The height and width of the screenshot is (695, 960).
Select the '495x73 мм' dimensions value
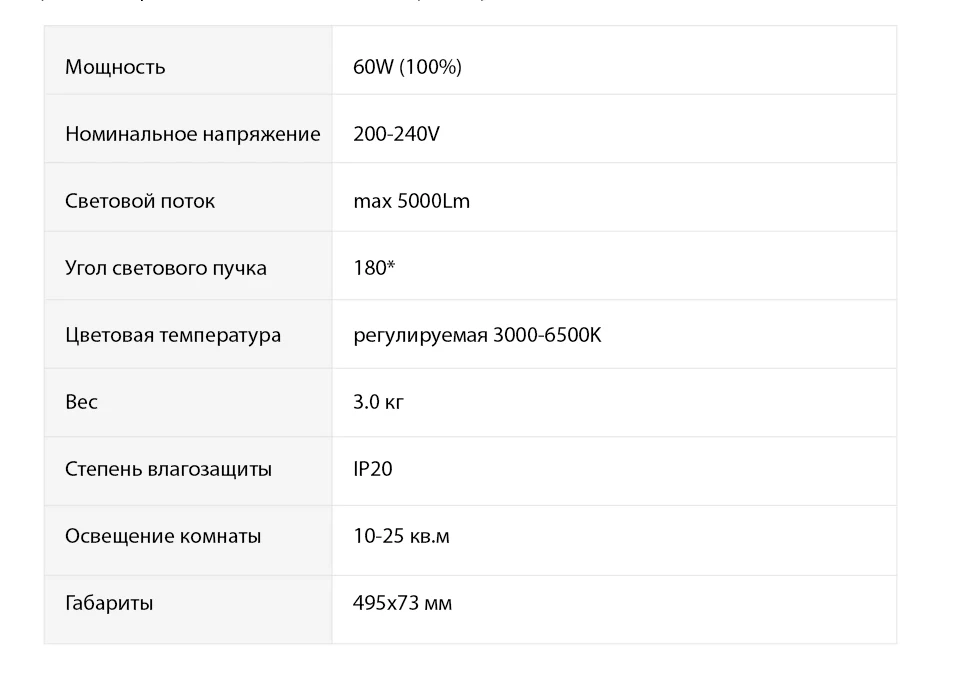click(402, 603)
